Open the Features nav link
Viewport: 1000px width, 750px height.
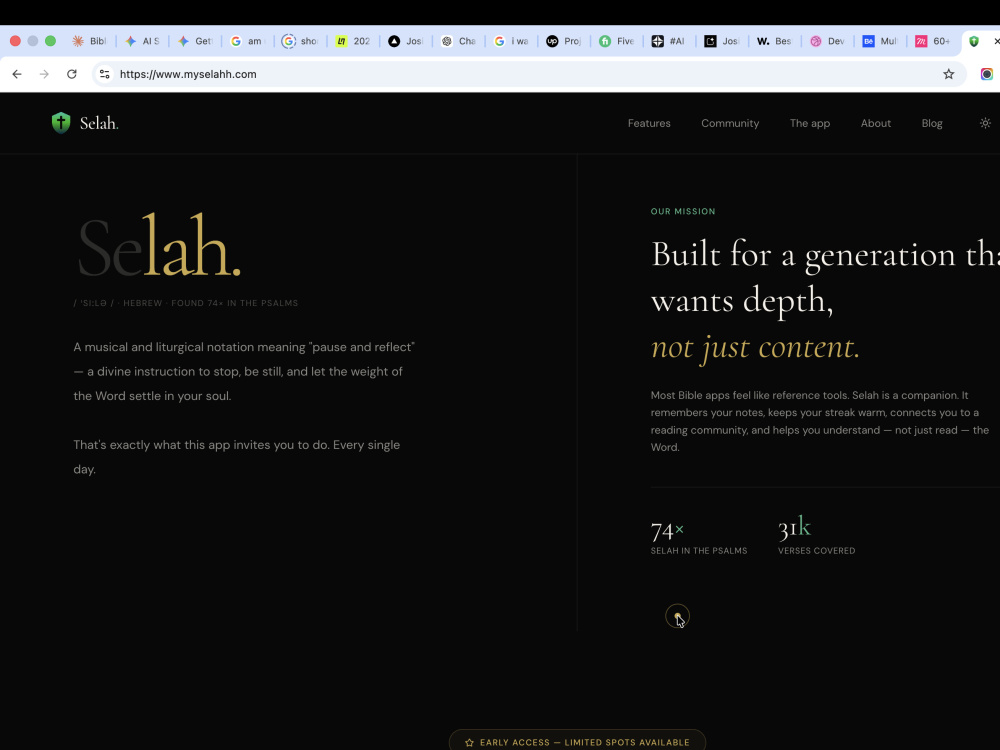[x=649, y=123]
